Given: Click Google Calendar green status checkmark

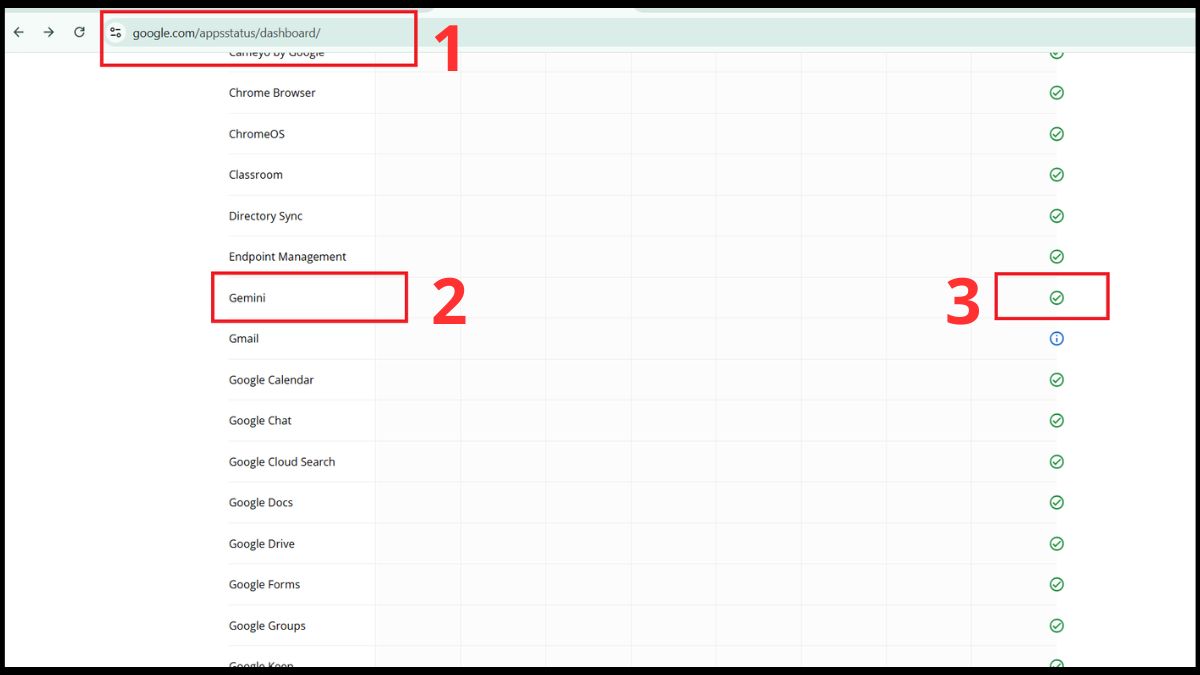Looking at the screenshot, I should click(1056, 380).
